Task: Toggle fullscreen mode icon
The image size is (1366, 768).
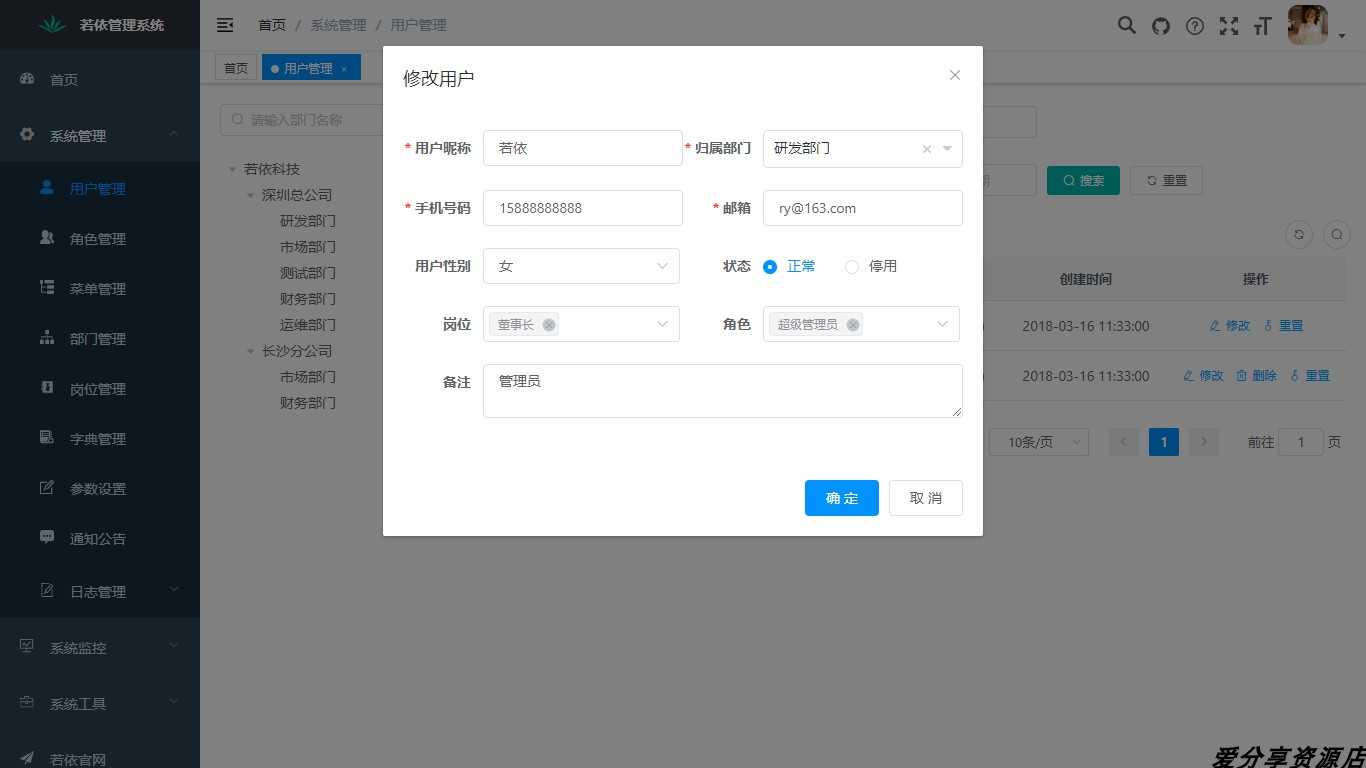Action: [1229, 26]
